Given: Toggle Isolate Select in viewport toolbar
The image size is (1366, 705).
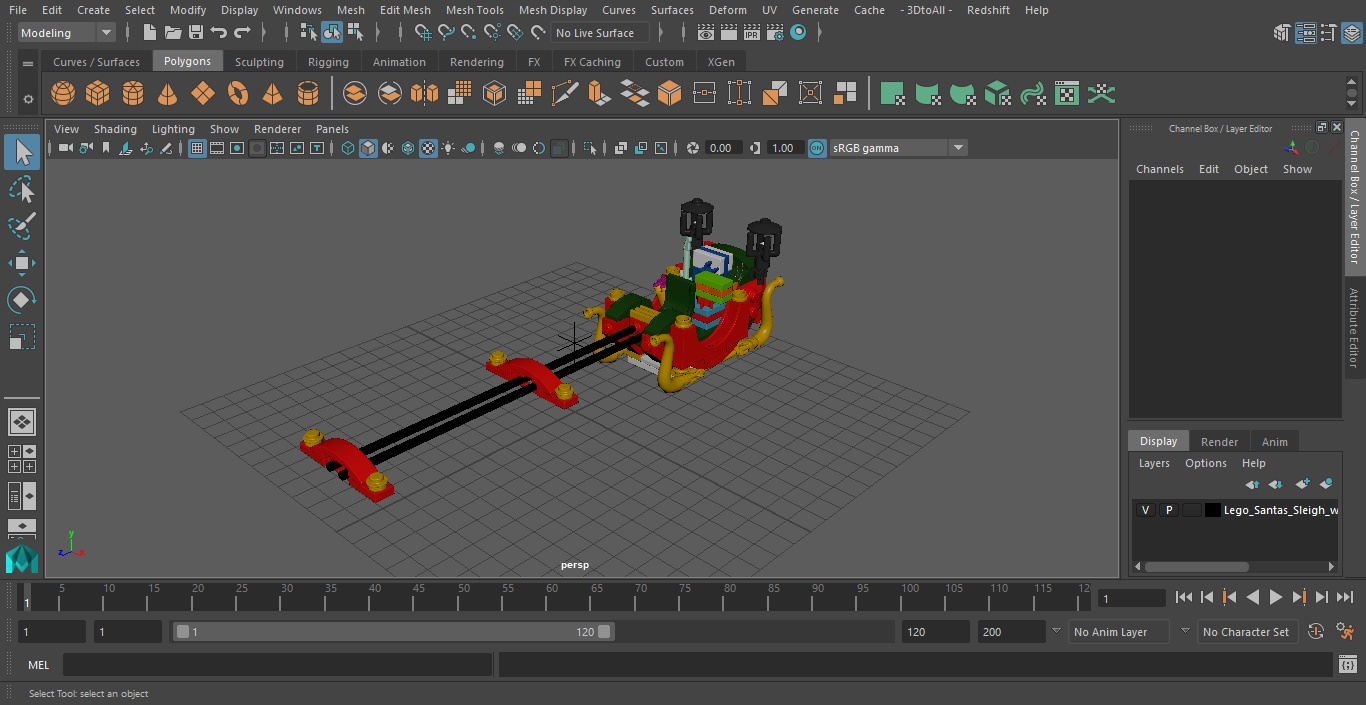Looking at the screenshot, I should coord(590,148).
